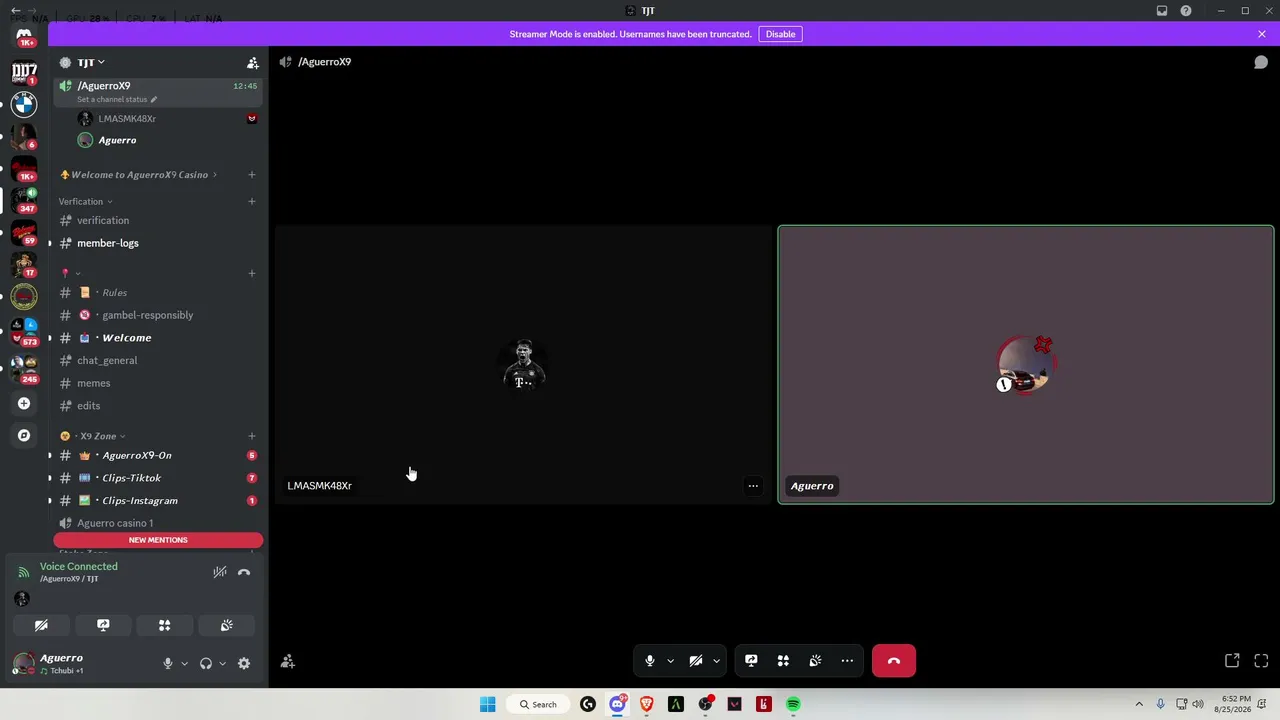
Task: Start an activity from the sidebar panel
Action: click(x=165, y=625)
